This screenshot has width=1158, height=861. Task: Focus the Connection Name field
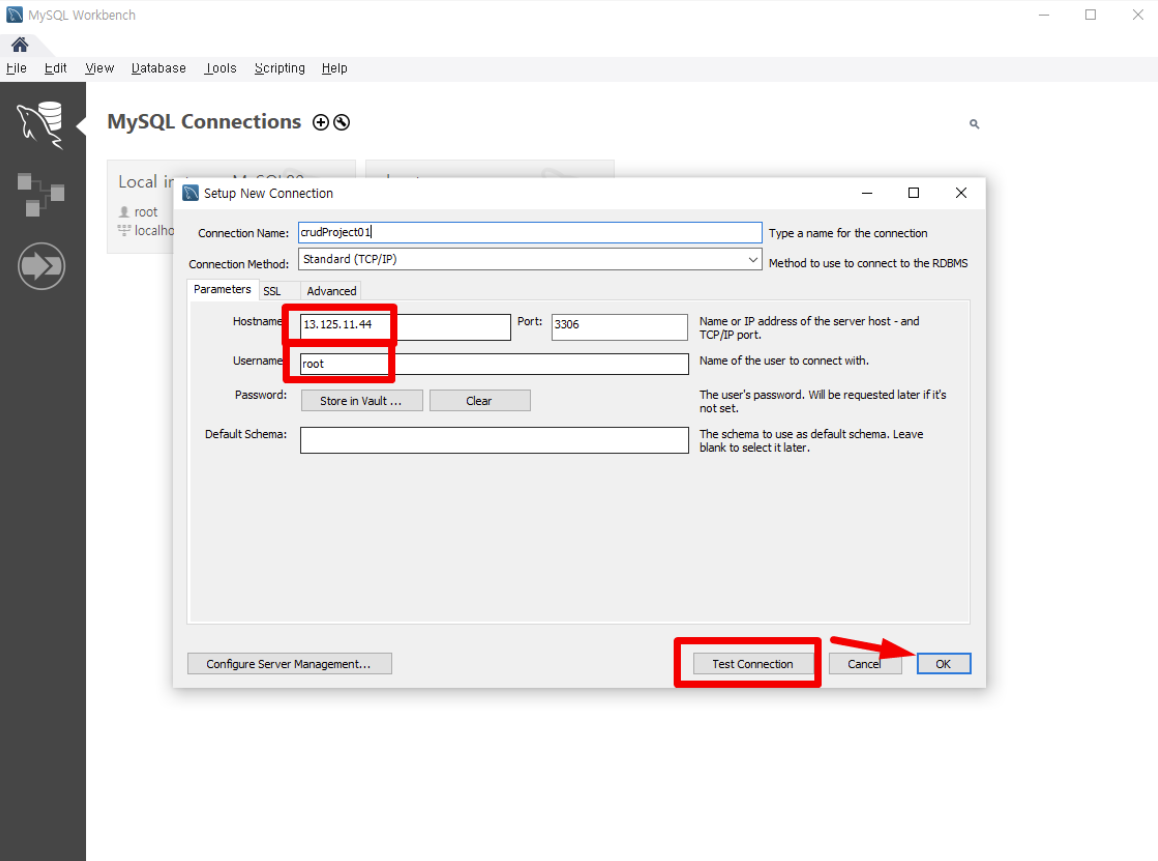[x=530, y=232]
